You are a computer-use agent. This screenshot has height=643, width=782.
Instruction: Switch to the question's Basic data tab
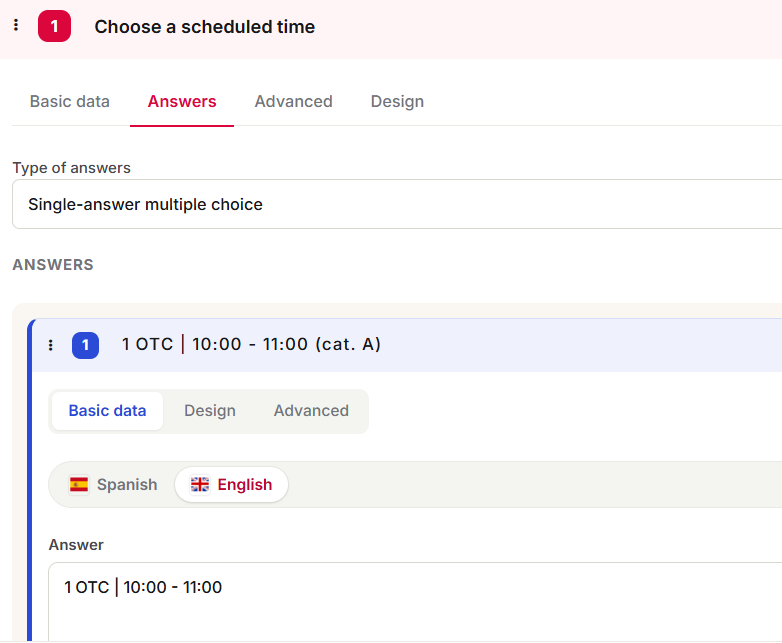70,101
